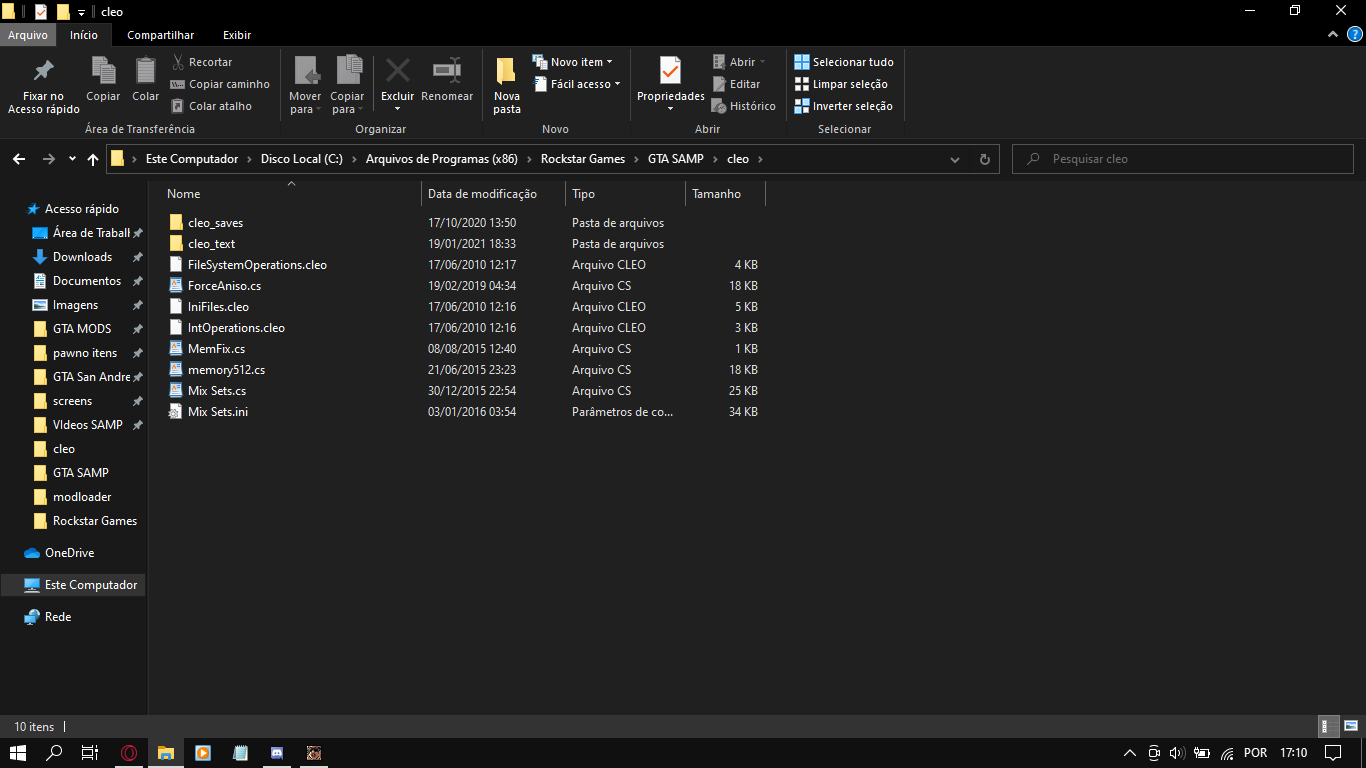Image resolution: width=1366 pixels, height=768 pixels.
Task: Select the memory512.cs file
Action: pos(226,370)
